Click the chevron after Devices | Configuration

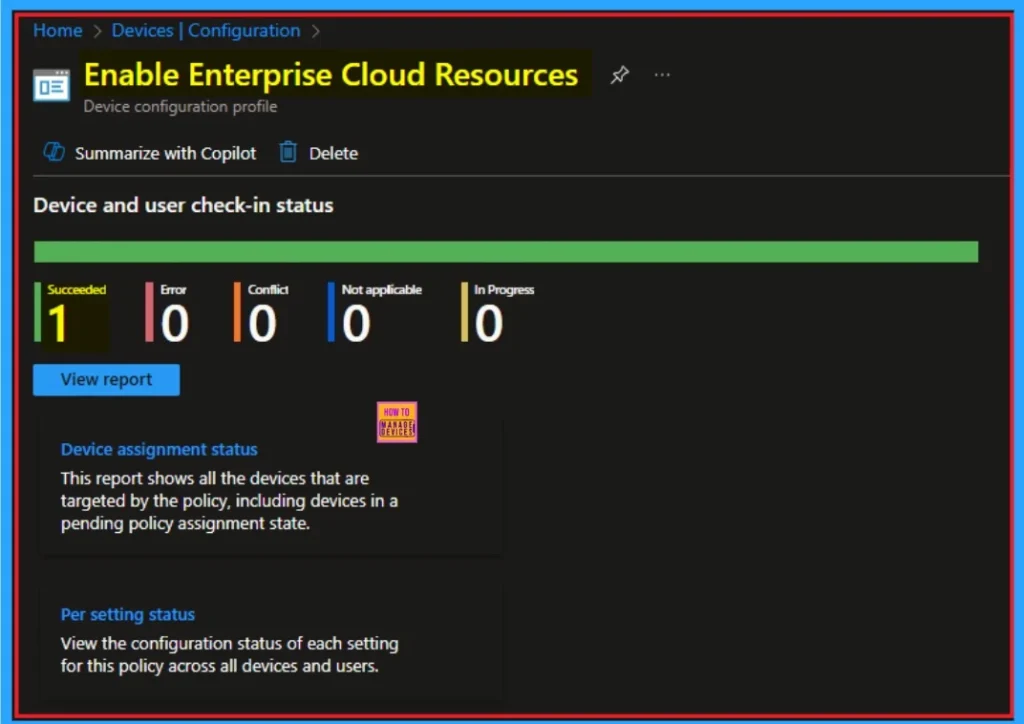coord(315,30)
